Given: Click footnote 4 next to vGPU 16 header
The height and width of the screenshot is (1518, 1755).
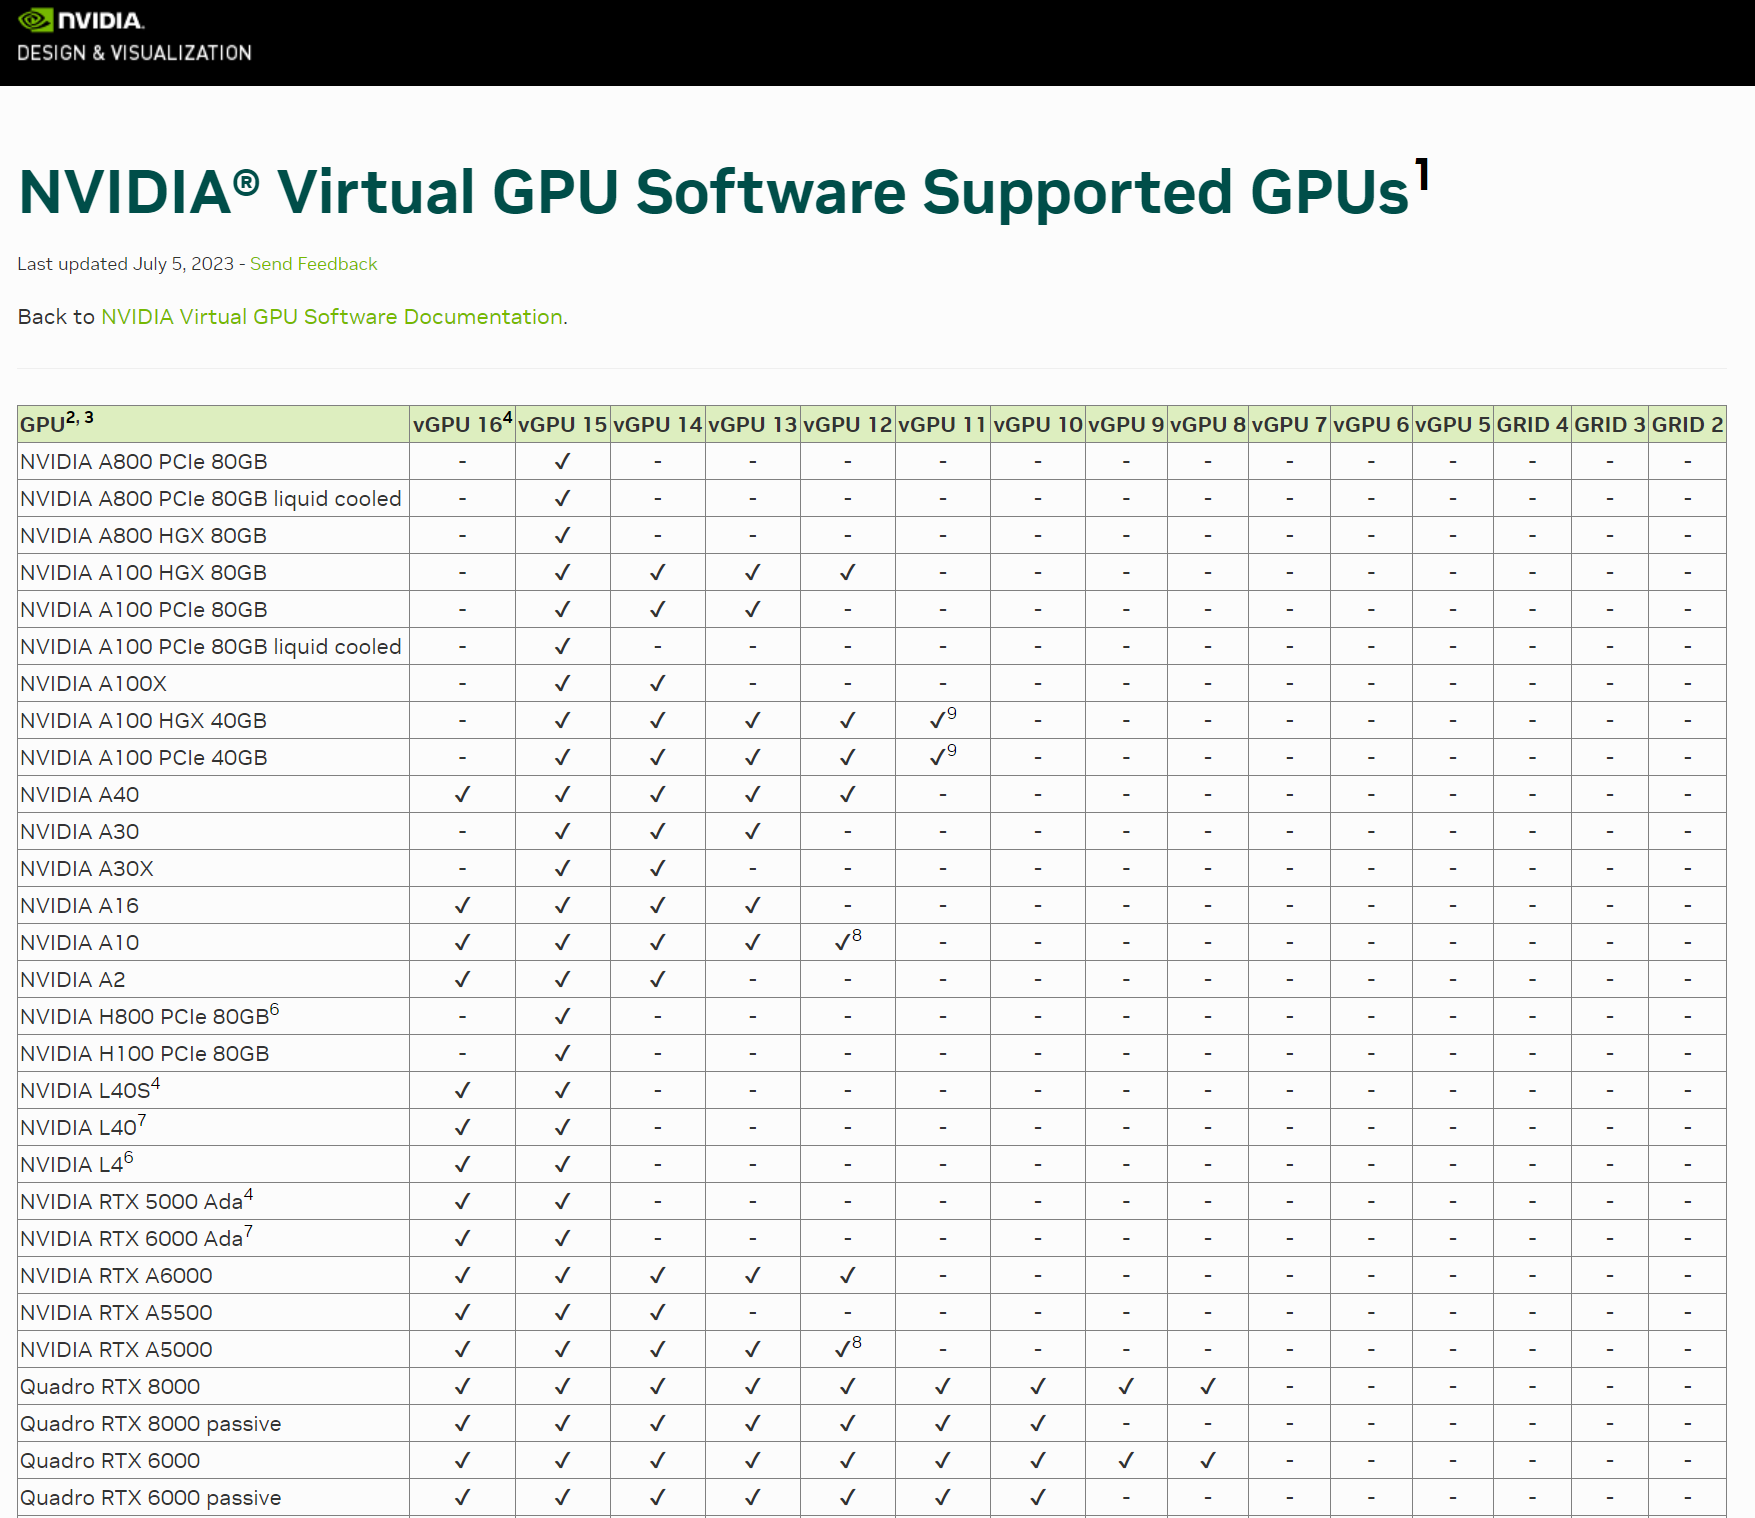Looking at the screenshot, I should 505,415.
